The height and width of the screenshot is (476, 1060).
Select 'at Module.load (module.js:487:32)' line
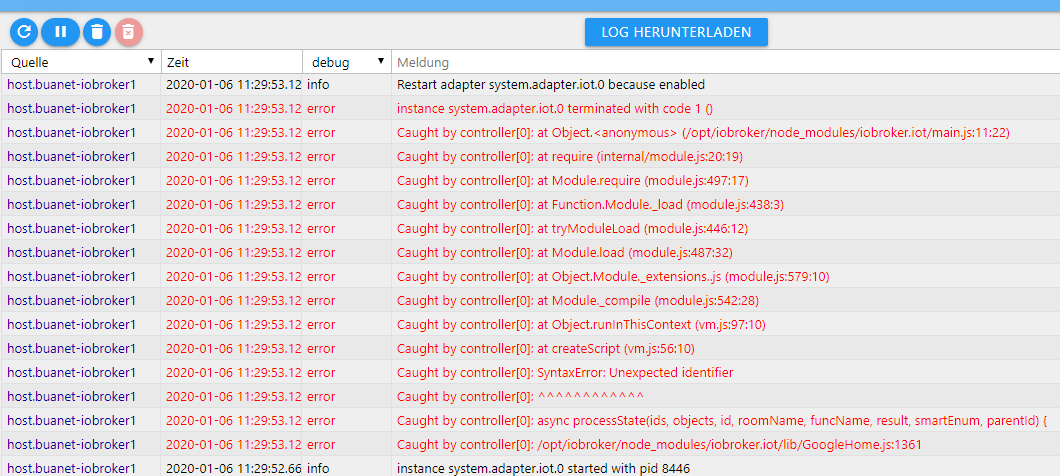[564, 252]
